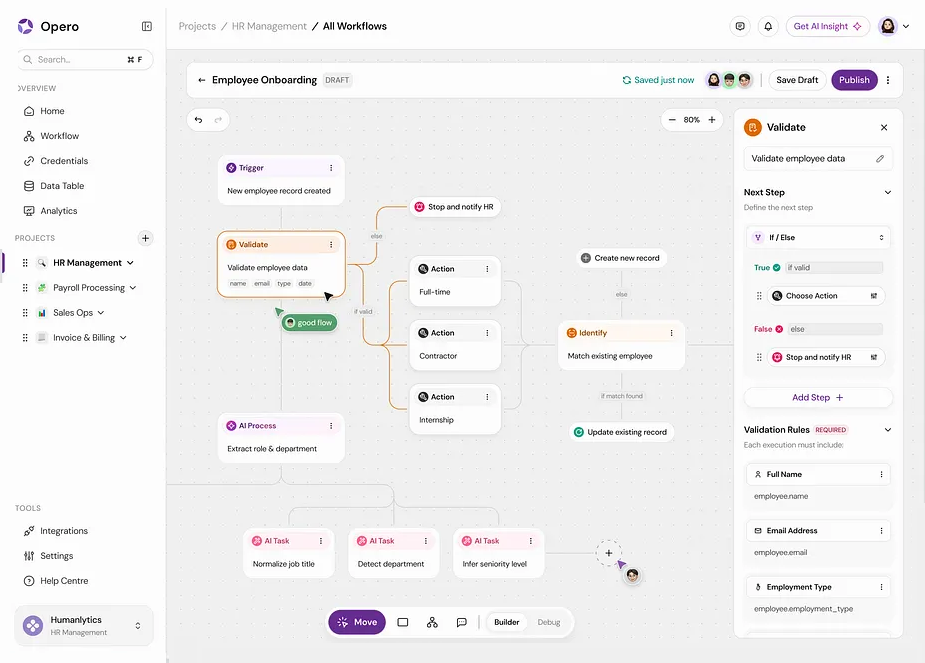Add a new node with dashed plus

[x=609, y=553]
